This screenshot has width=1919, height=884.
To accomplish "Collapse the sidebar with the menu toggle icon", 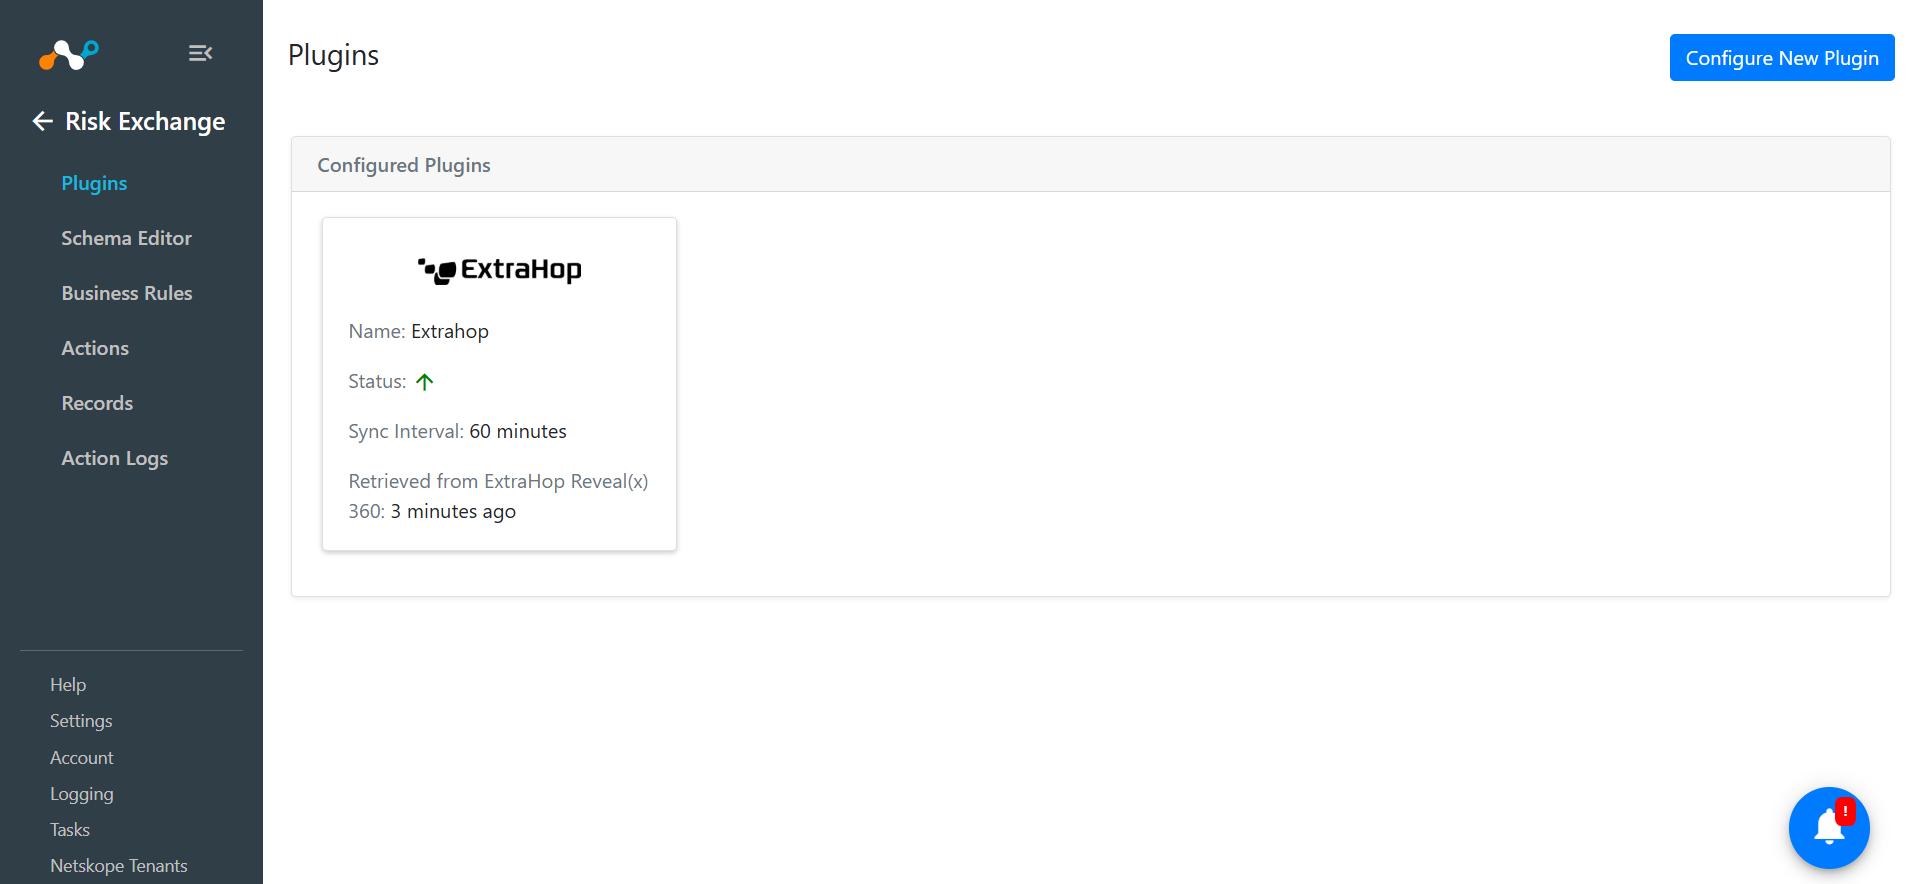I will pyautogui.click(x=200, y=53).
